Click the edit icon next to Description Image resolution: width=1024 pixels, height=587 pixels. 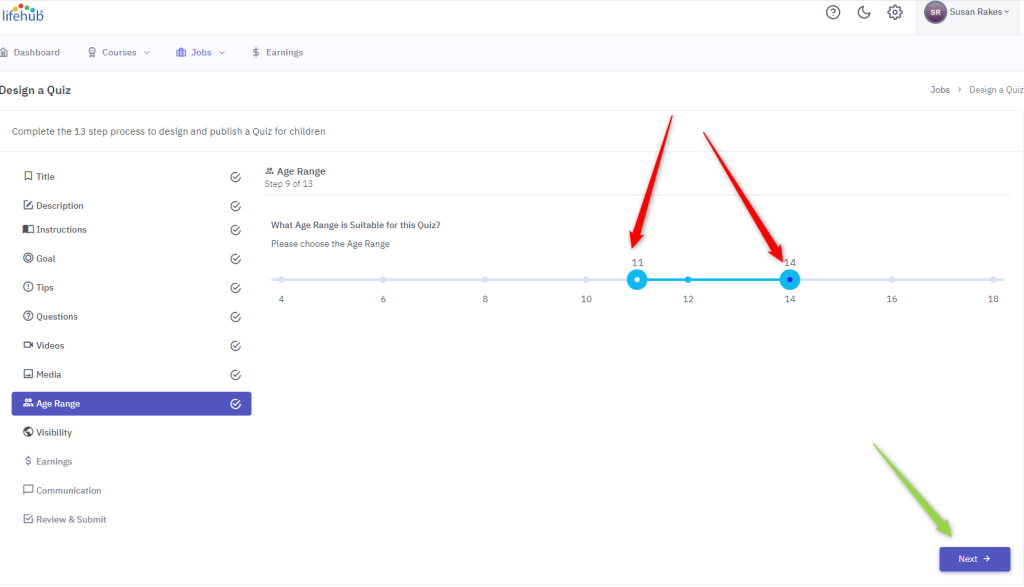(x=28, y=205)
